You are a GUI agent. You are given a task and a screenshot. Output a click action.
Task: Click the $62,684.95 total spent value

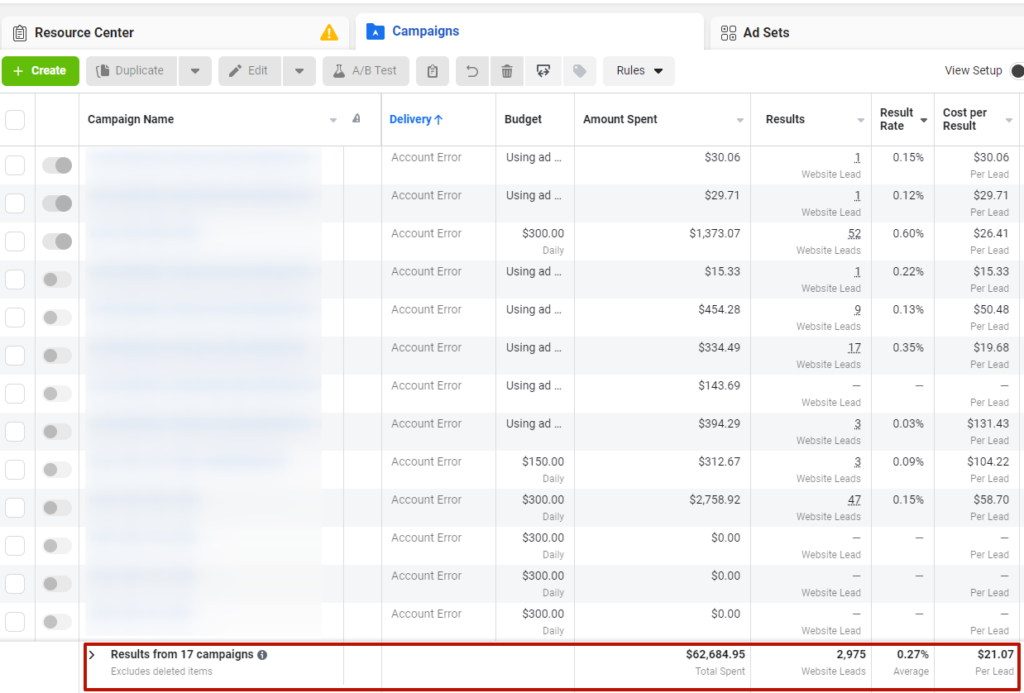pos(715,654)
